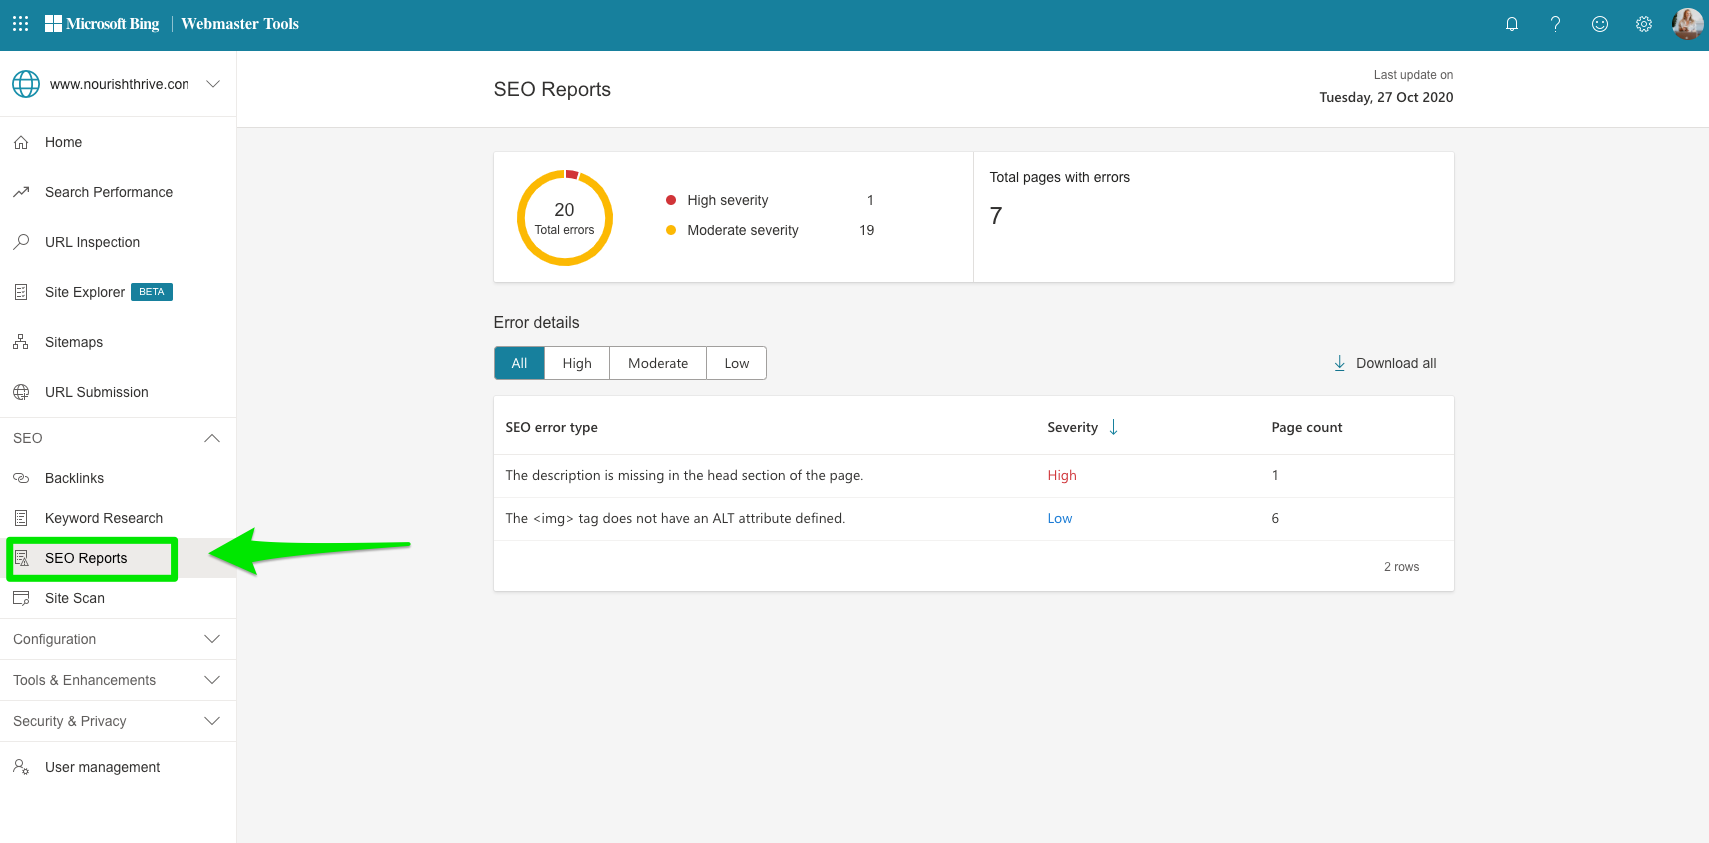The width and height of the screenshot is (1709, 843).
Task: Click the Severity sort arrow
Action: [1113, 427]
